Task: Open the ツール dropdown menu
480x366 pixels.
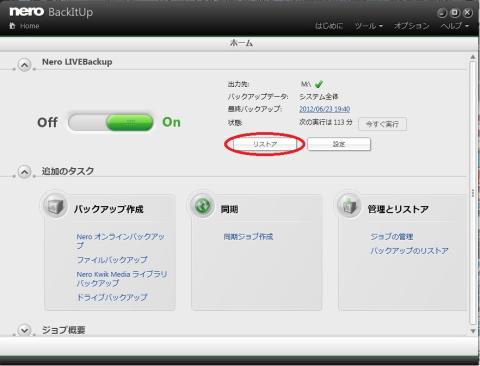Action: tap(368, 26)
